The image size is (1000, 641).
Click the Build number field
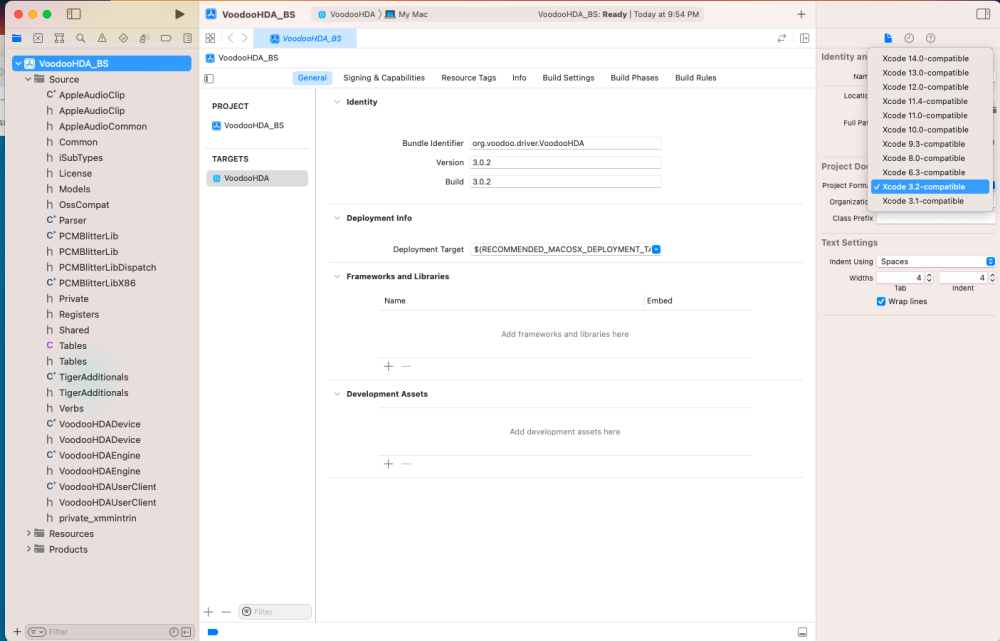566,182
